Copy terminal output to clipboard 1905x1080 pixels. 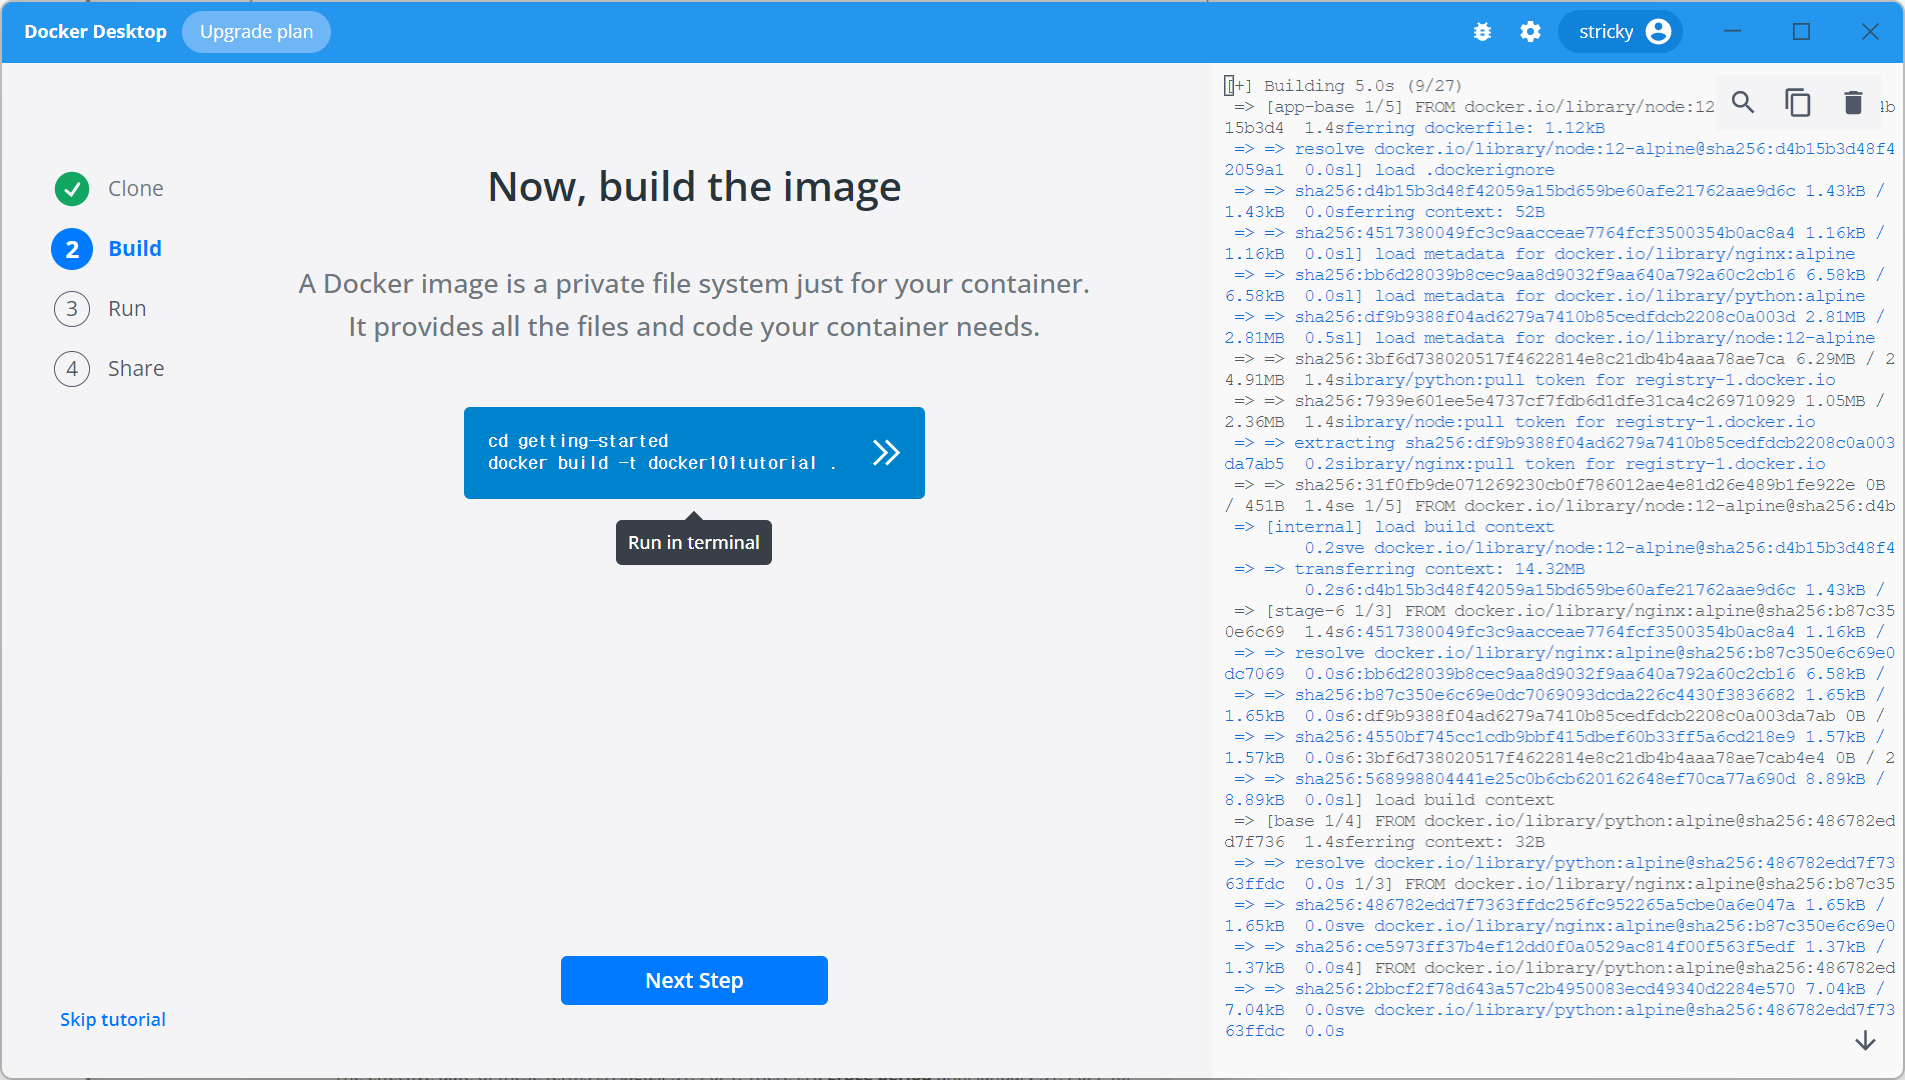coord(1798,102)
